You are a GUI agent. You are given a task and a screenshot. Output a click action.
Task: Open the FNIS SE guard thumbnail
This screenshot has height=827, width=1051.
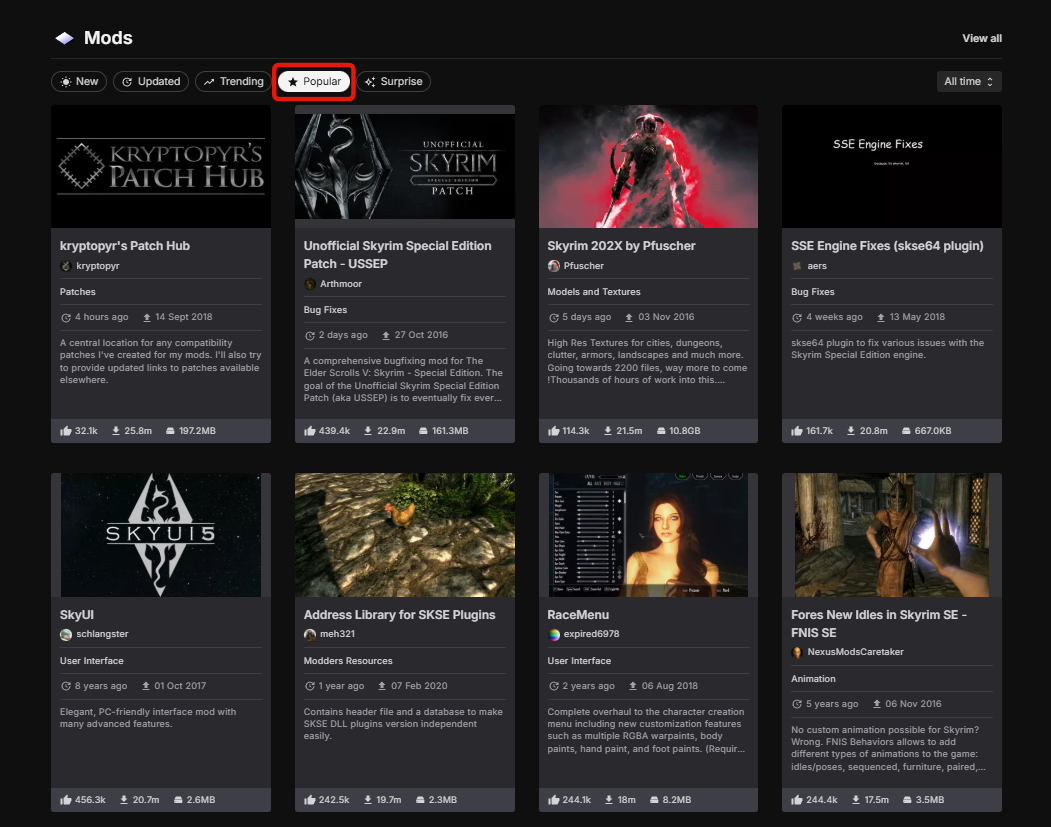(x=891, y=535)
